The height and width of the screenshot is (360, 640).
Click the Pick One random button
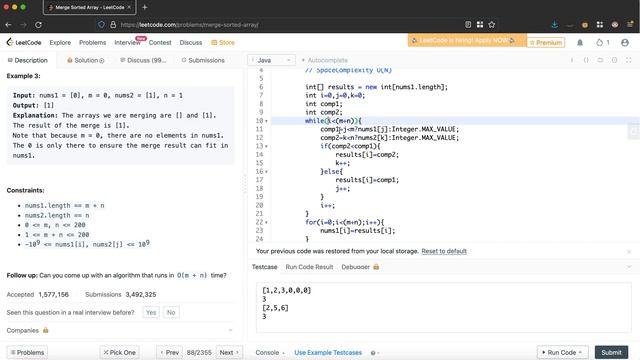pyautogui.click(x=119, y=352)
